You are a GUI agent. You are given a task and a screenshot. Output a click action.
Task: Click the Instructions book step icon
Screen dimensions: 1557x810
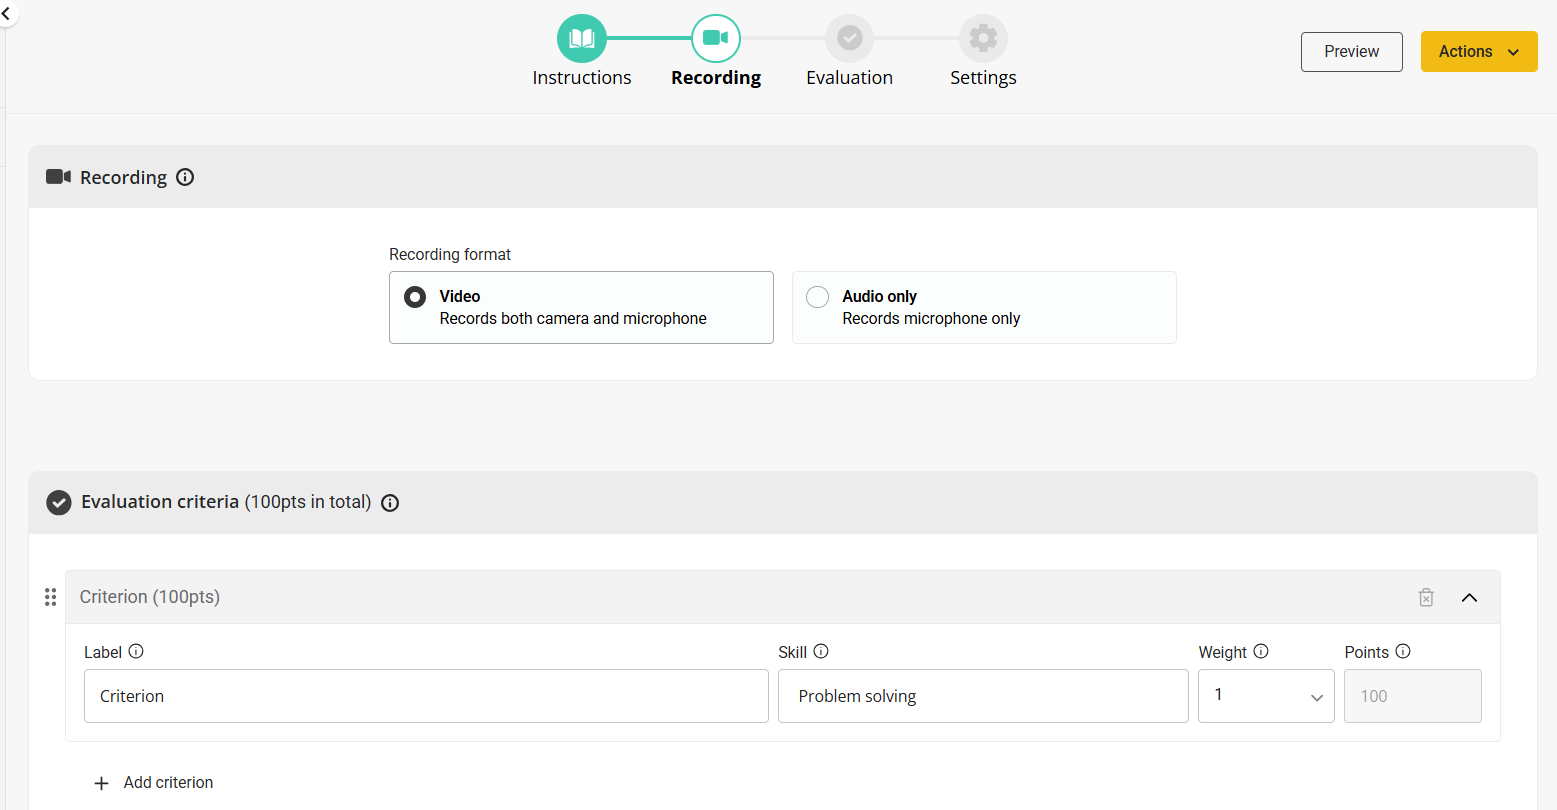581,38
